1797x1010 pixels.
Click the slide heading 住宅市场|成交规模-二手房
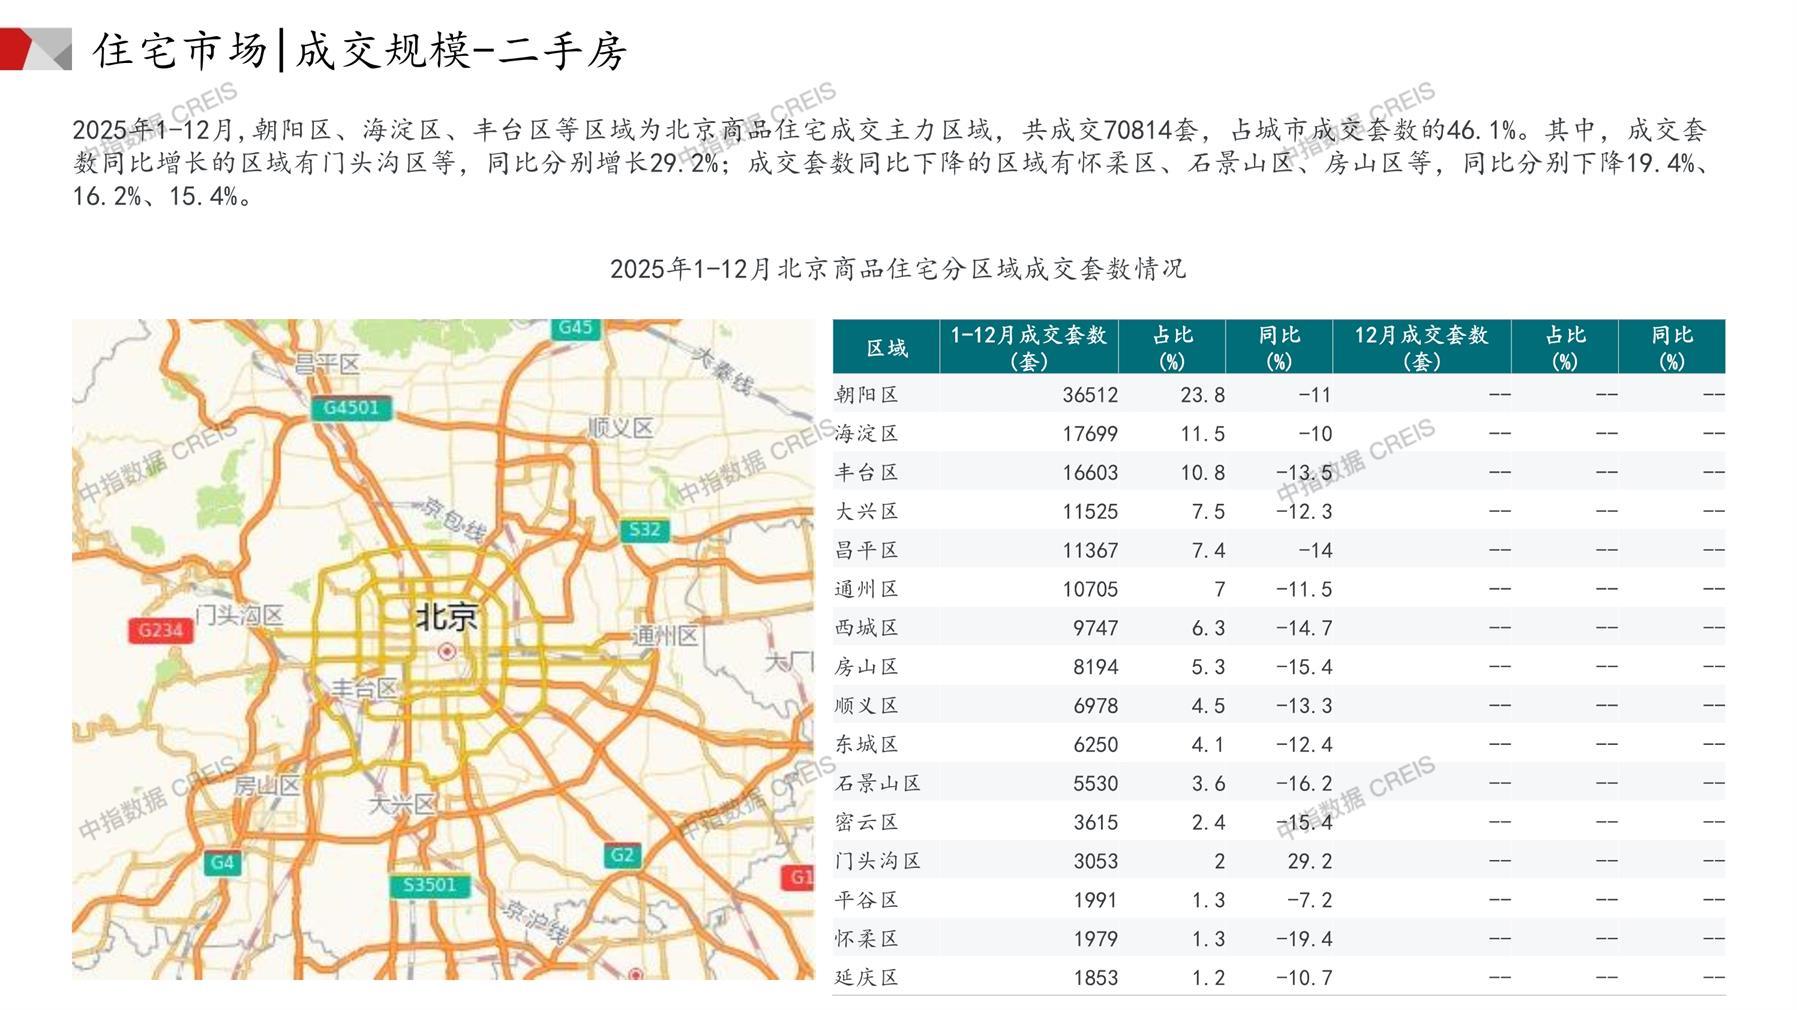click(x=360, y=50)
